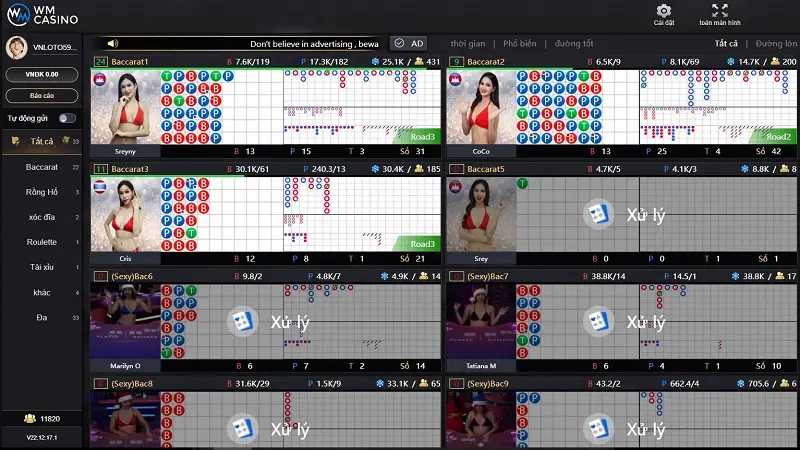Click Xử lý cards icon on (Sexy)Bac6
The height and width of the screenshot is (450, 800).
coord(242,321)
